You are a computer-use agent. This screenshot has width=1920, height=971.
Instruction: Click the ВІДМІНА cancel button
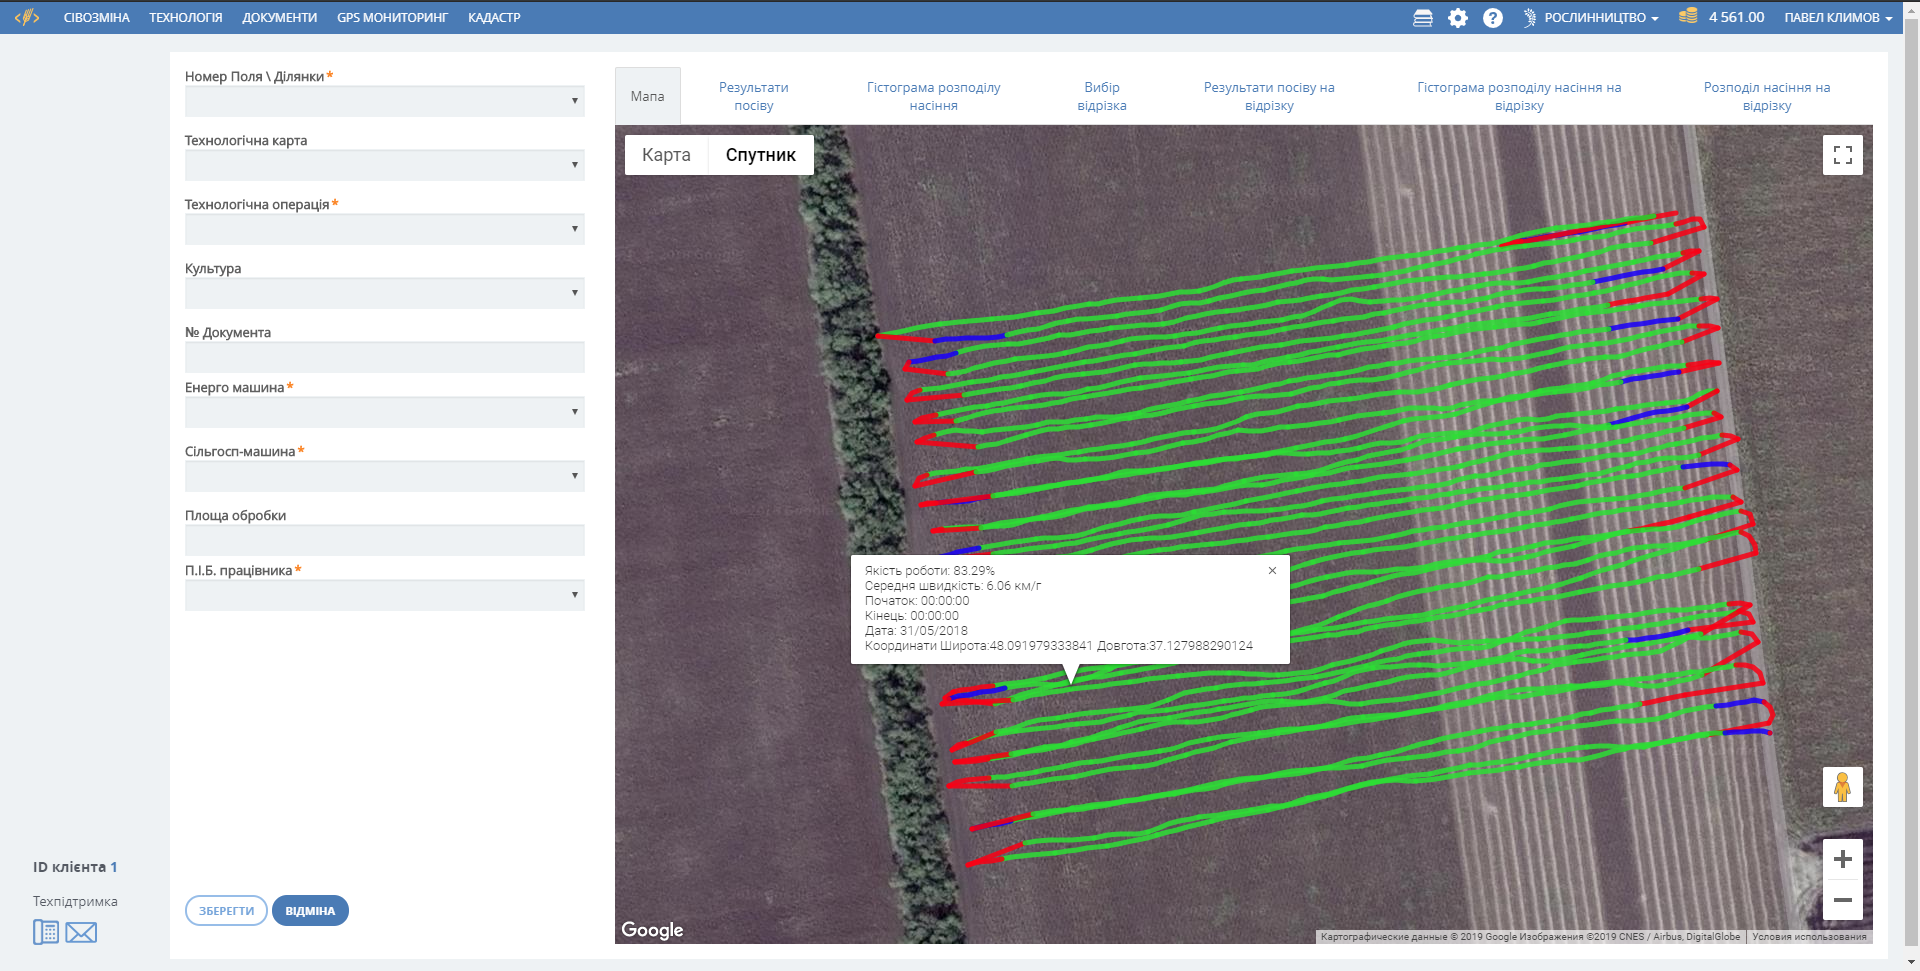tap(310, 911)
